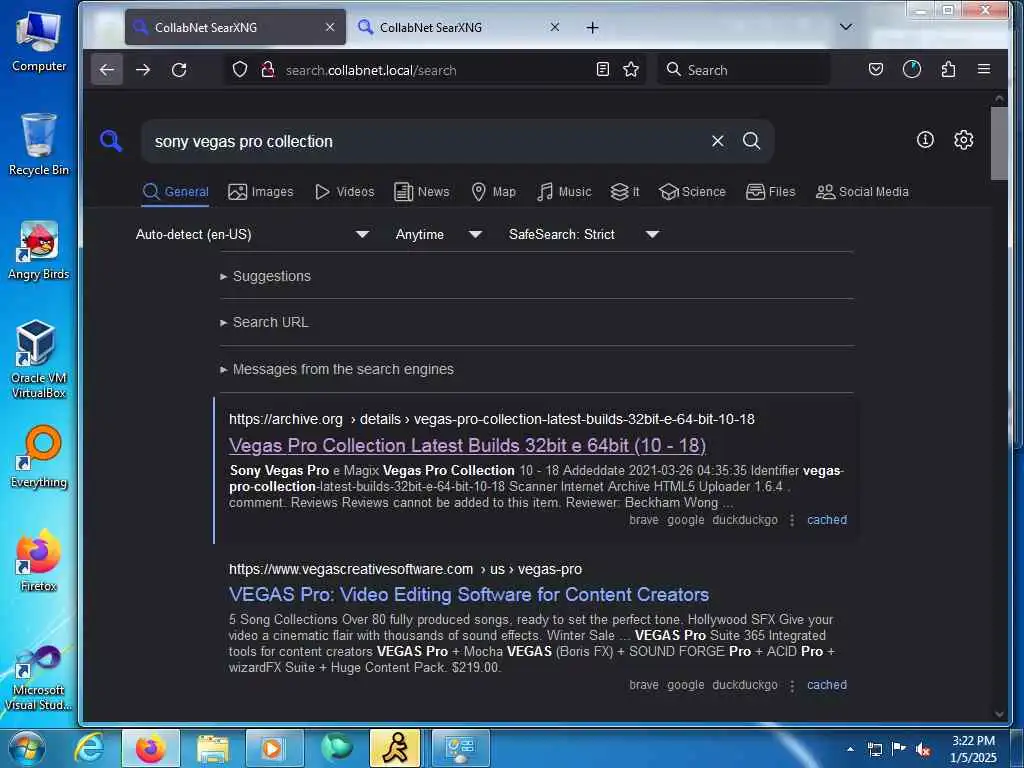Show hidden tray icons arrow
Viewport: 1024px width, 768px height.
click(x=850, y=749)
